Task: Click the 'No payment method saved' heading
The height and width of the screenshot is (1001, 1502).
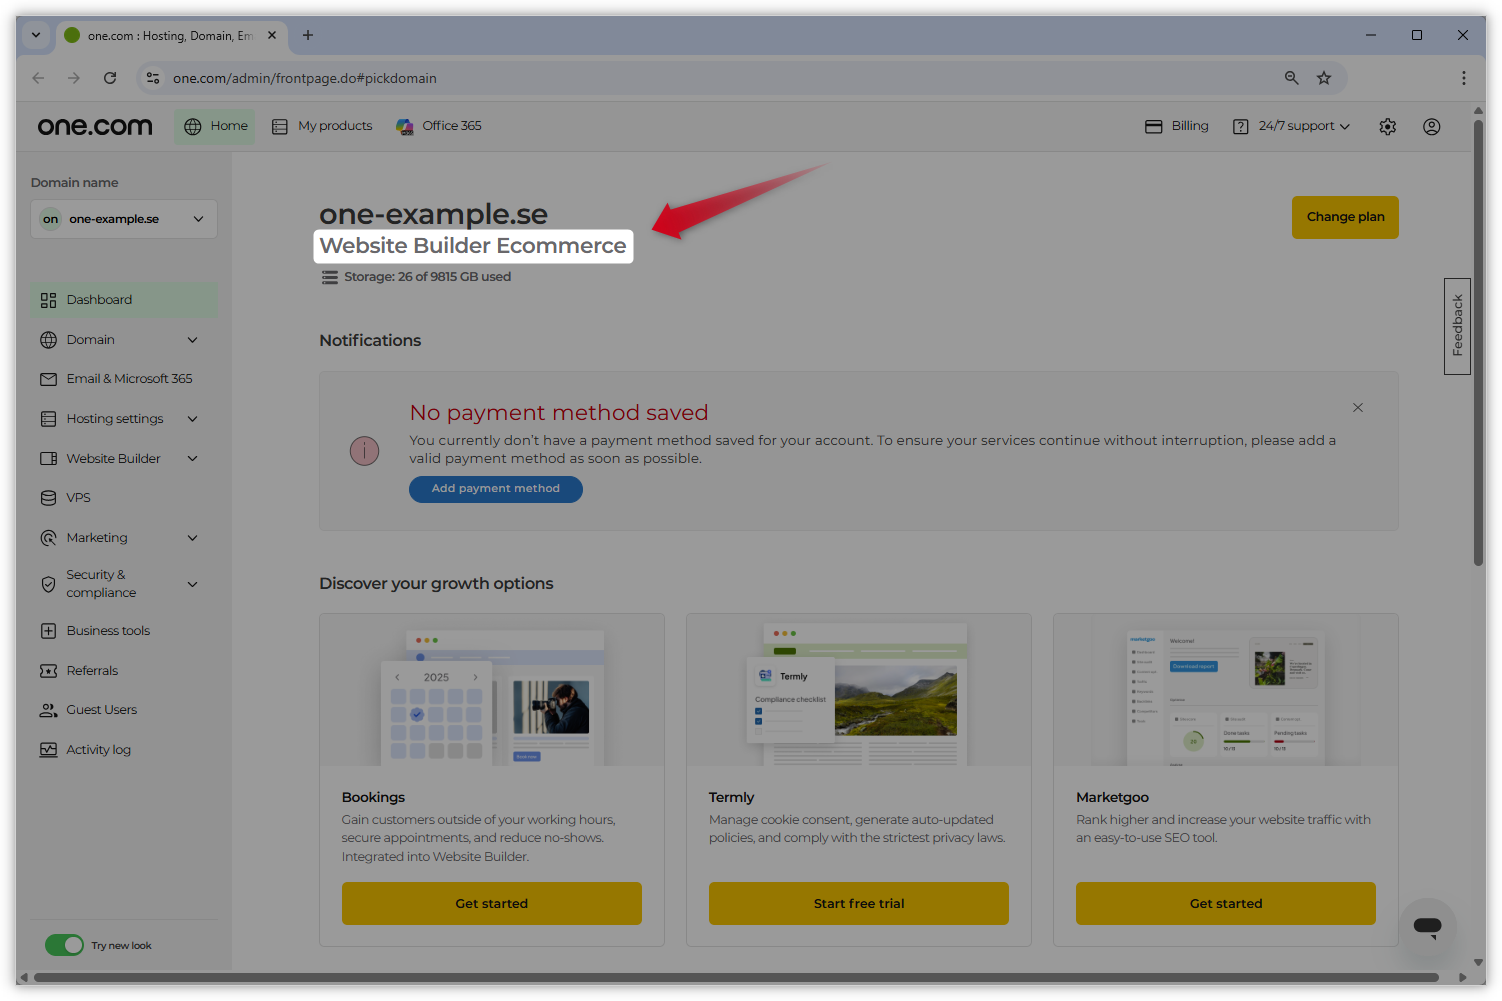Action: pyautogui.click(x=559, y=413)
